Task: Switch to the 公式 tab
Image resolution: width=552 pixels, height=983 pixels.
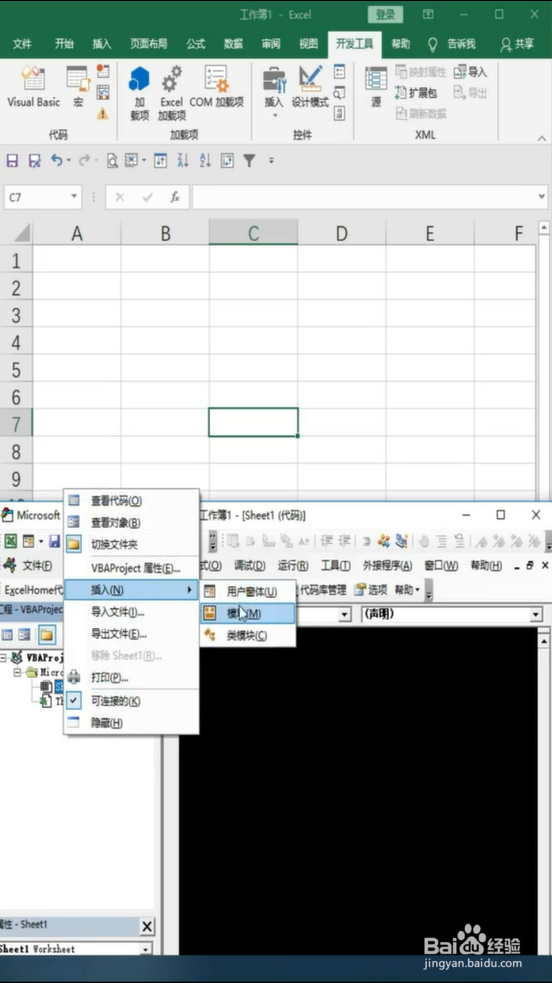Action: pos(195,44)
